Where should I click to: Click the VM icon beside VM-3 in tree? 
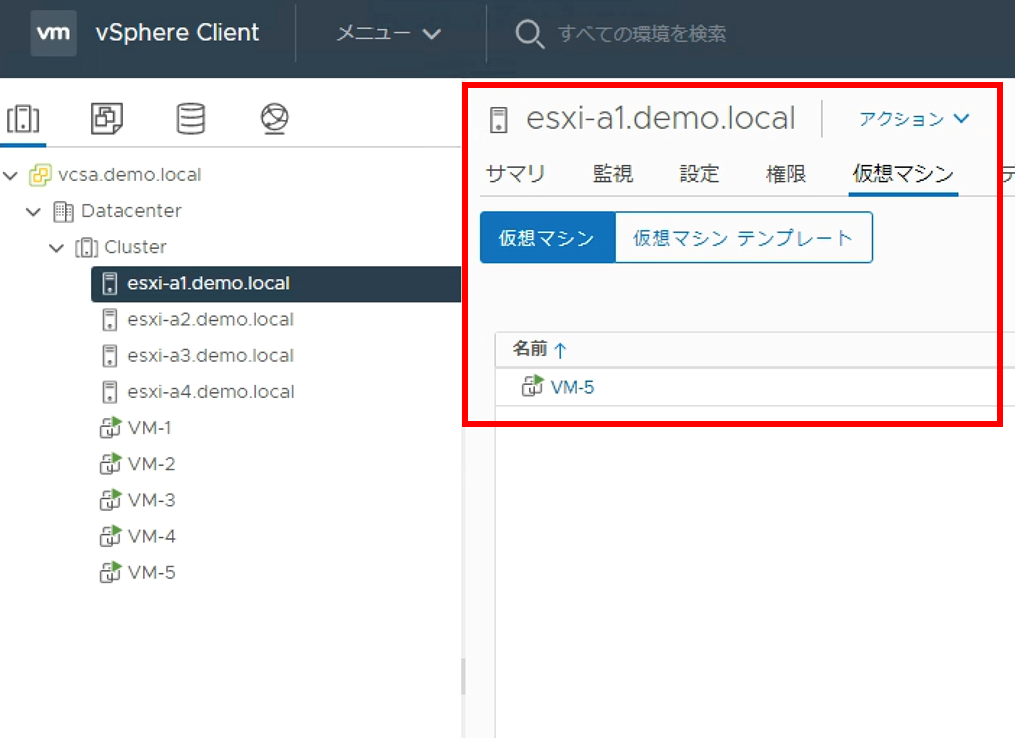pyautogui.click(x=110, y=500)
